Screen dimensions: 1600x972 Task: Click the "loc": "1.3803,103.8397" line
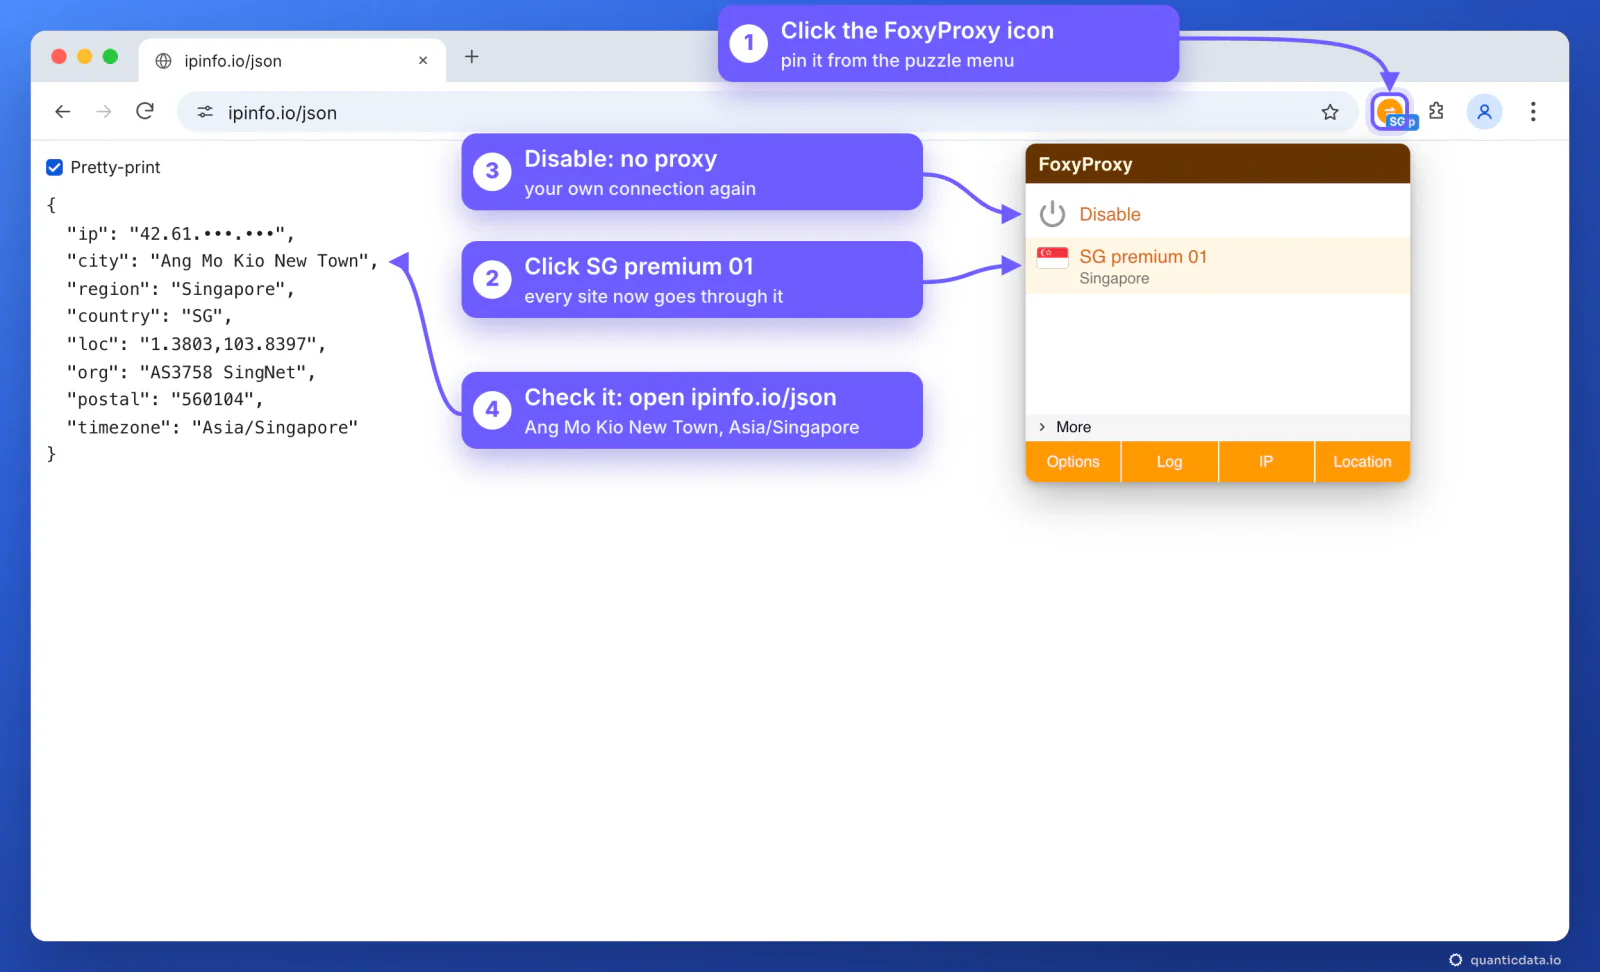[x=196, y=344]
